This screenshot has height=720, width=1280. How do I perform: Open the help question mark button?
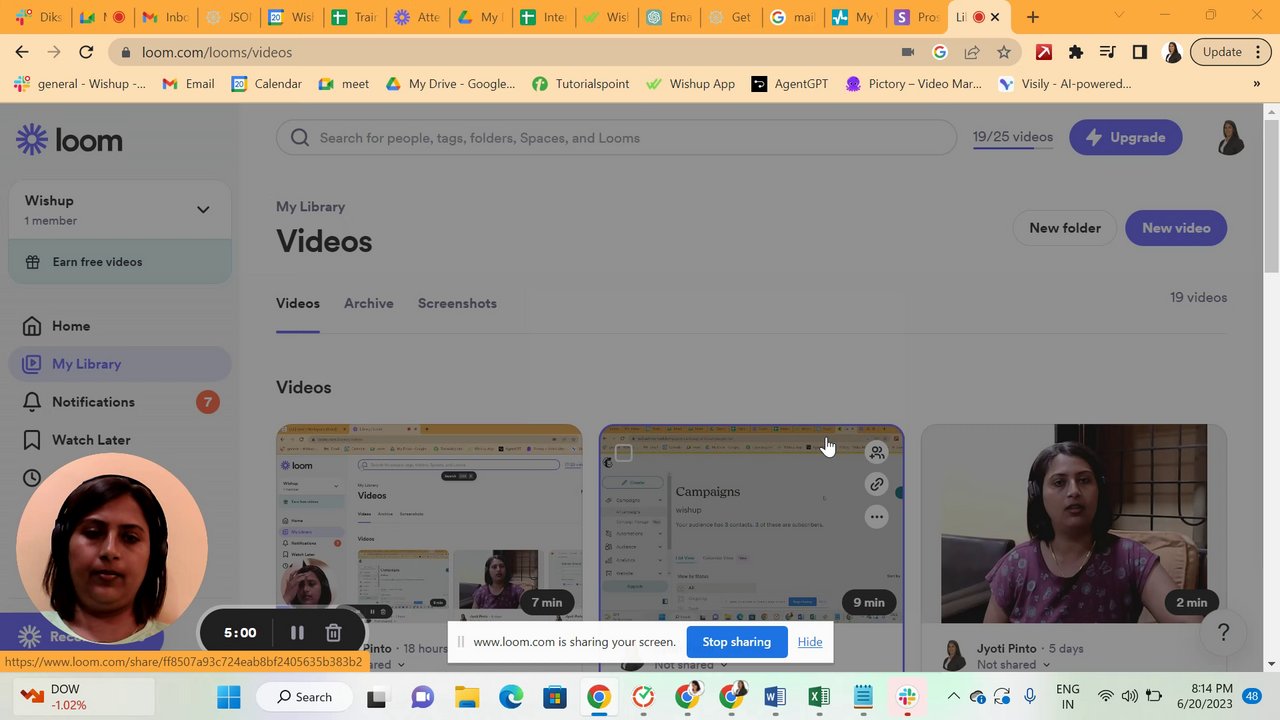coord(1223,633)
